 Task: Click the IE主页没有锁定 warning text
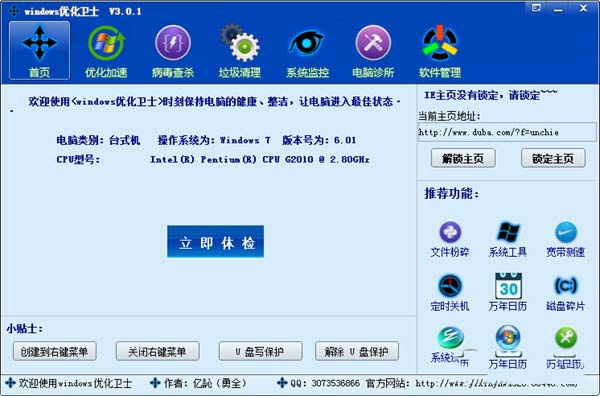(491, 95)
